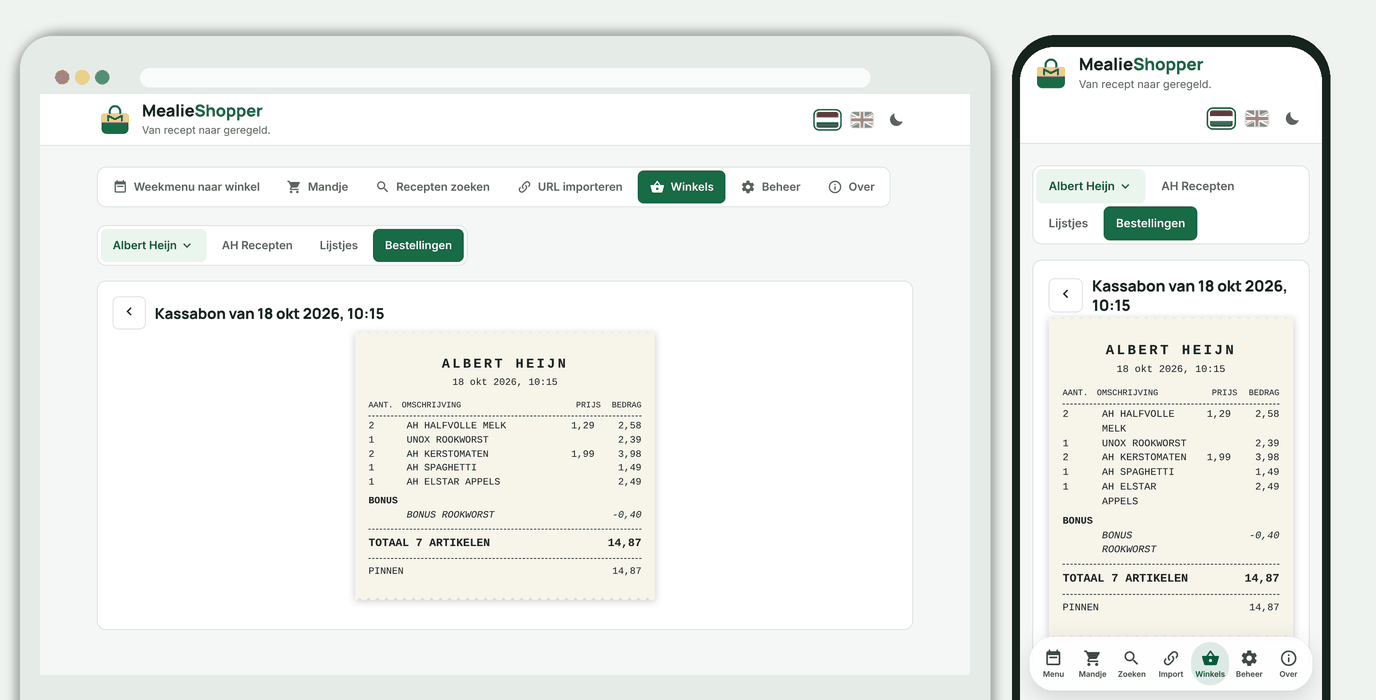
Task: Select Winkels tab in desktop navigation
Action: [682, 187]
